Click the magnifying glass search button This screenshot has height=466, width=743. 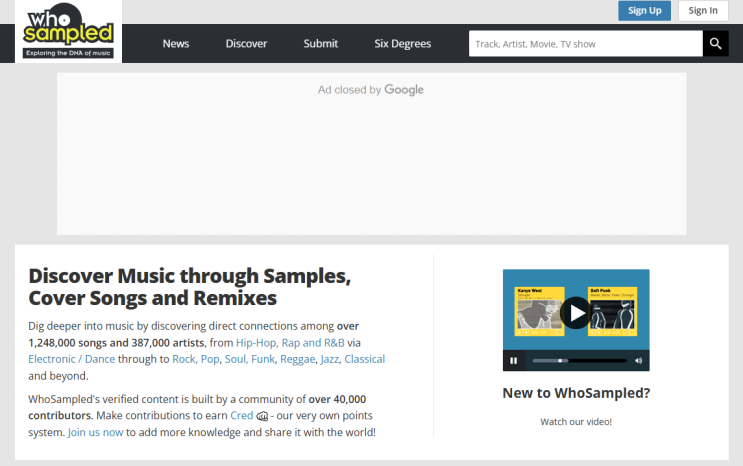coord(716,44)
